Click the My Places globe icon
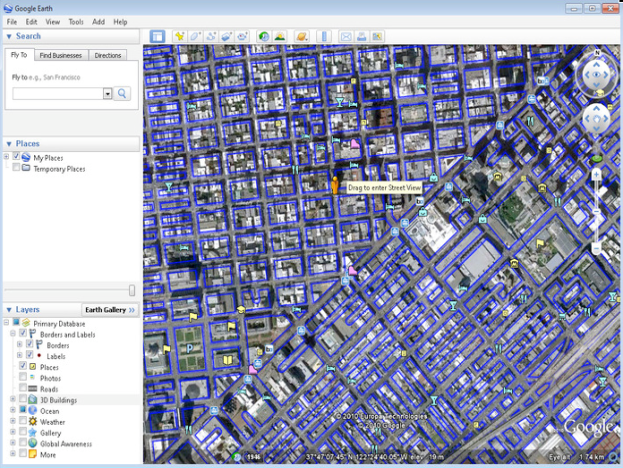623x468 pixels. (26, 157)
